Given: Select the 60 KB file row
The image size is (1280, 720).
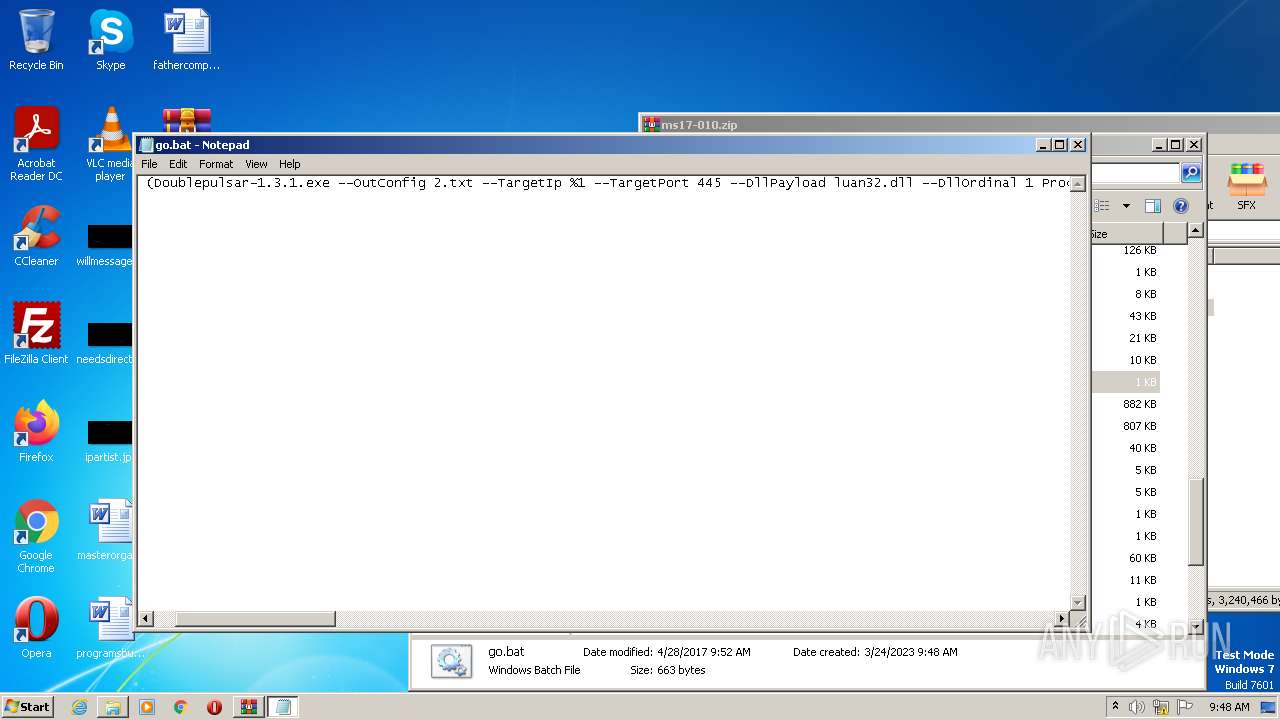Looking at the screenshot, I should (x=1126, y=558).
